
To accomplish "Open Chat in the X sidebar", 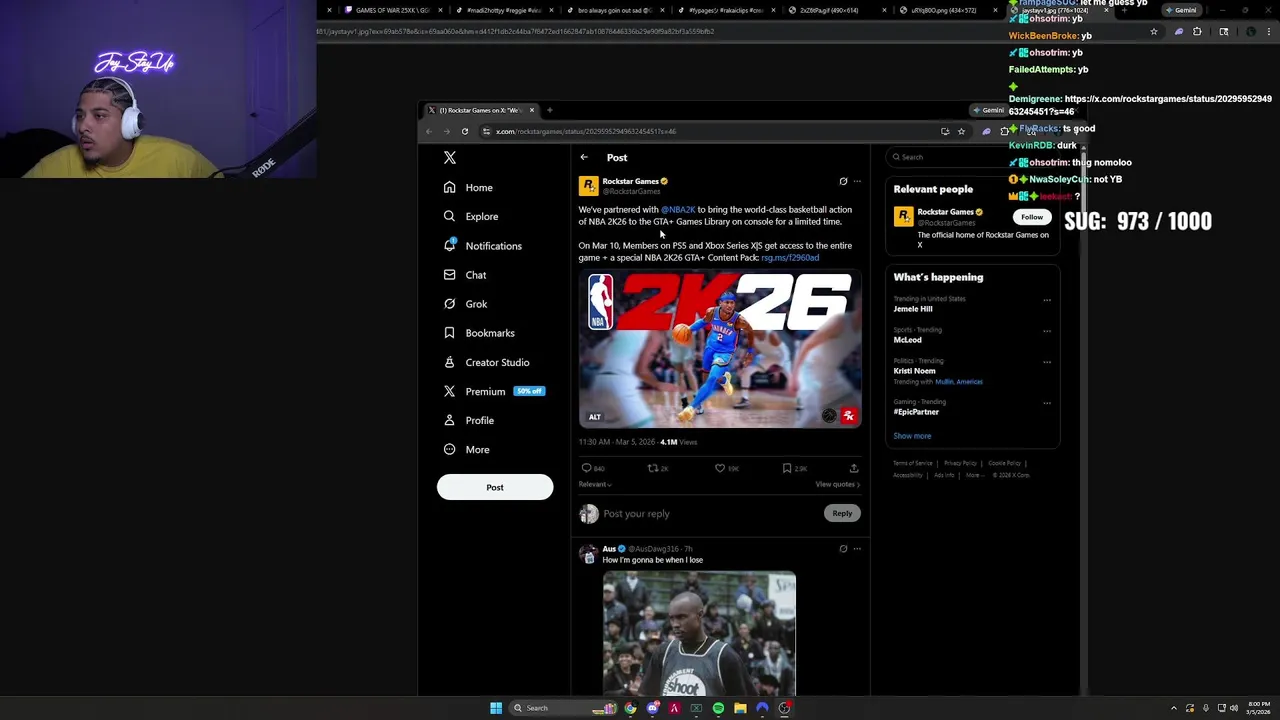I will (x=465, y=275).
